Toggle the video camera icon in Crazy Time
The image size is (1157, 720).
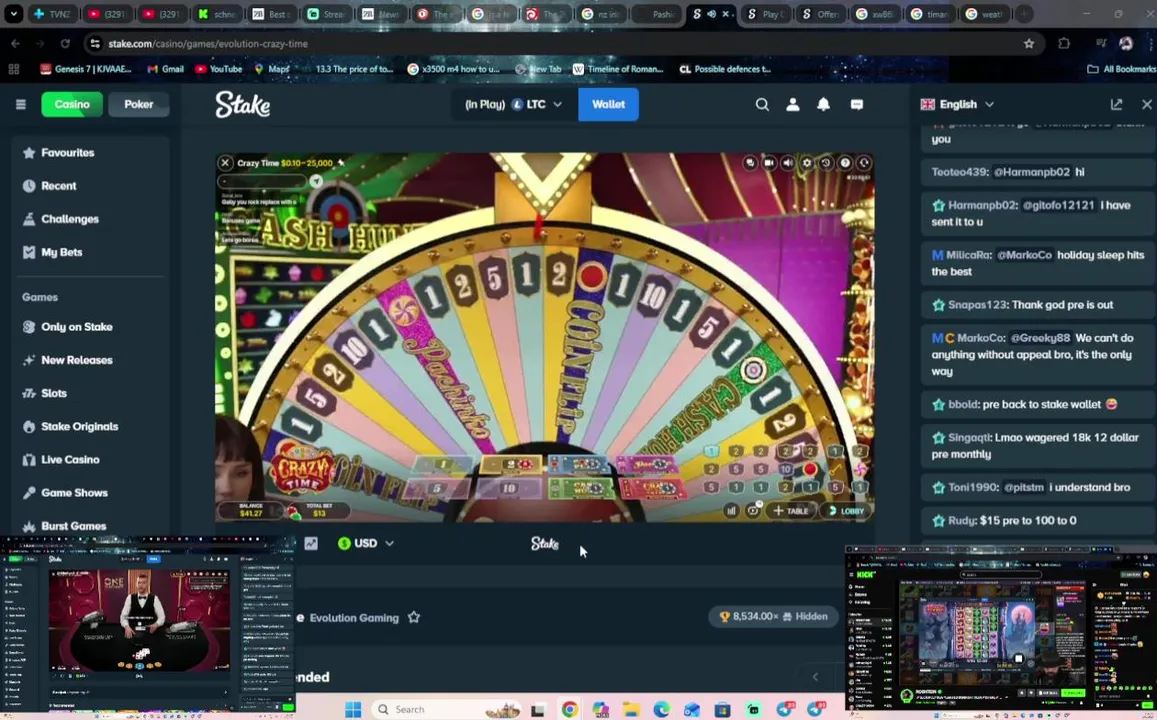[769, 163]
